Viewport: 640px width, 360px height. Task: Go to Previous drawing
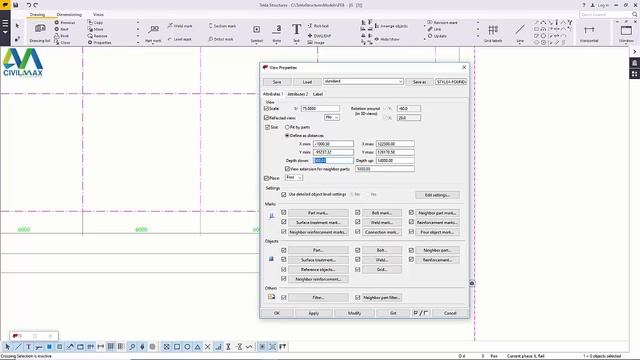(x=64, y=22)
